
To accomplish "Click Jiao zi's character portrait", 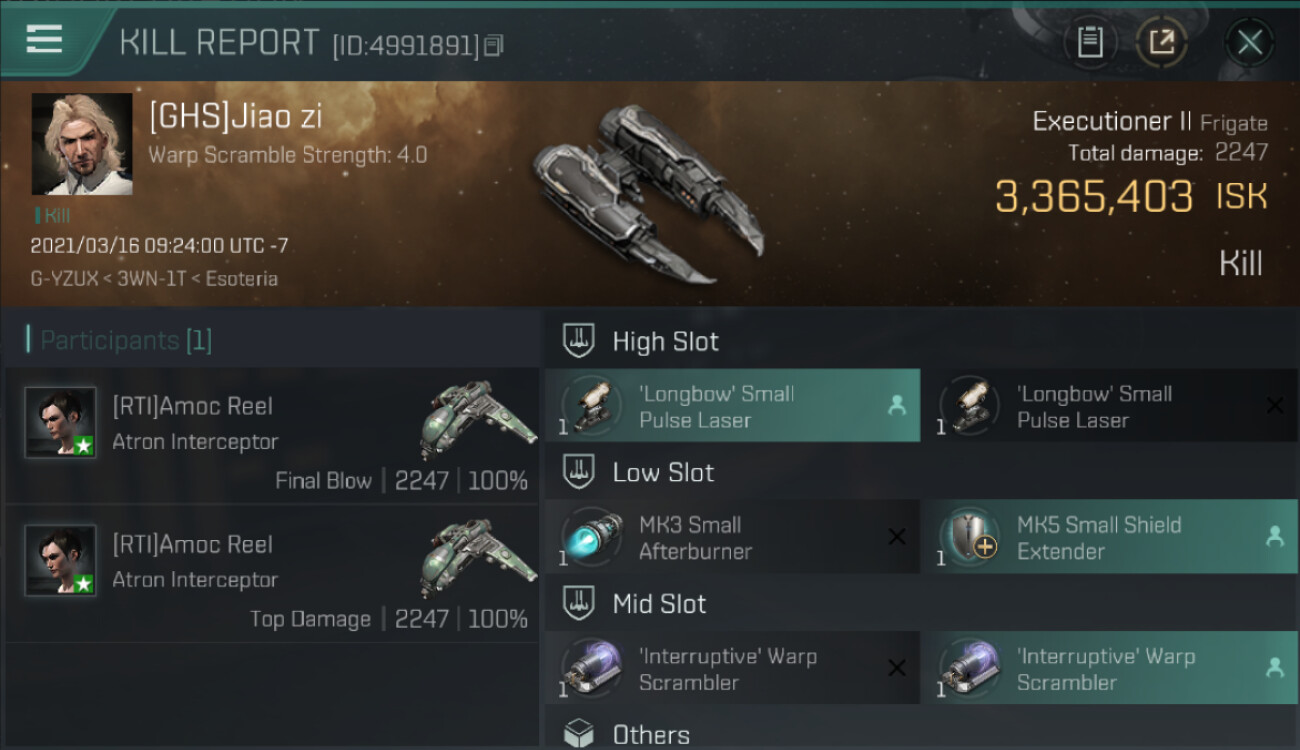I will coord(82,144).
